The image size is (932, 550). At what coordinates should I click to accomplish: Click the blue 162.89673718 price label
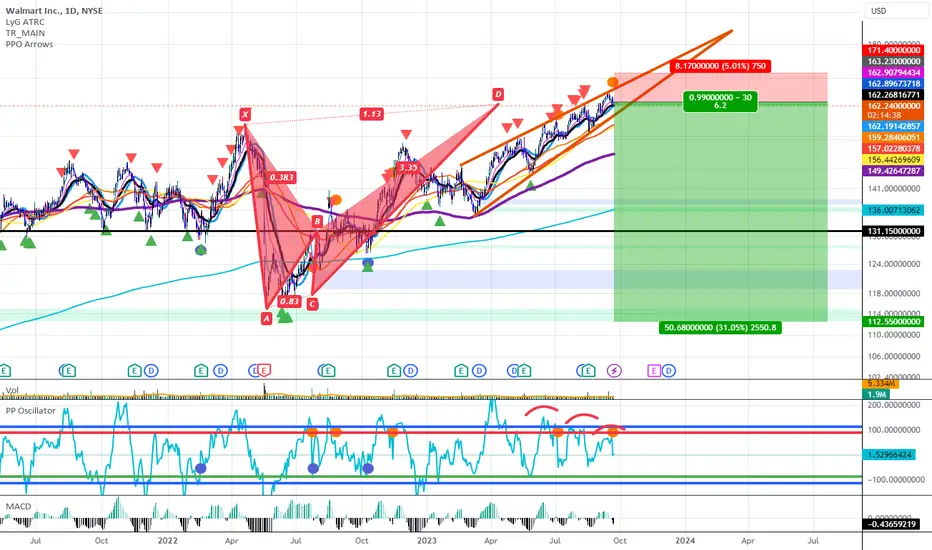tap(894, 84)
